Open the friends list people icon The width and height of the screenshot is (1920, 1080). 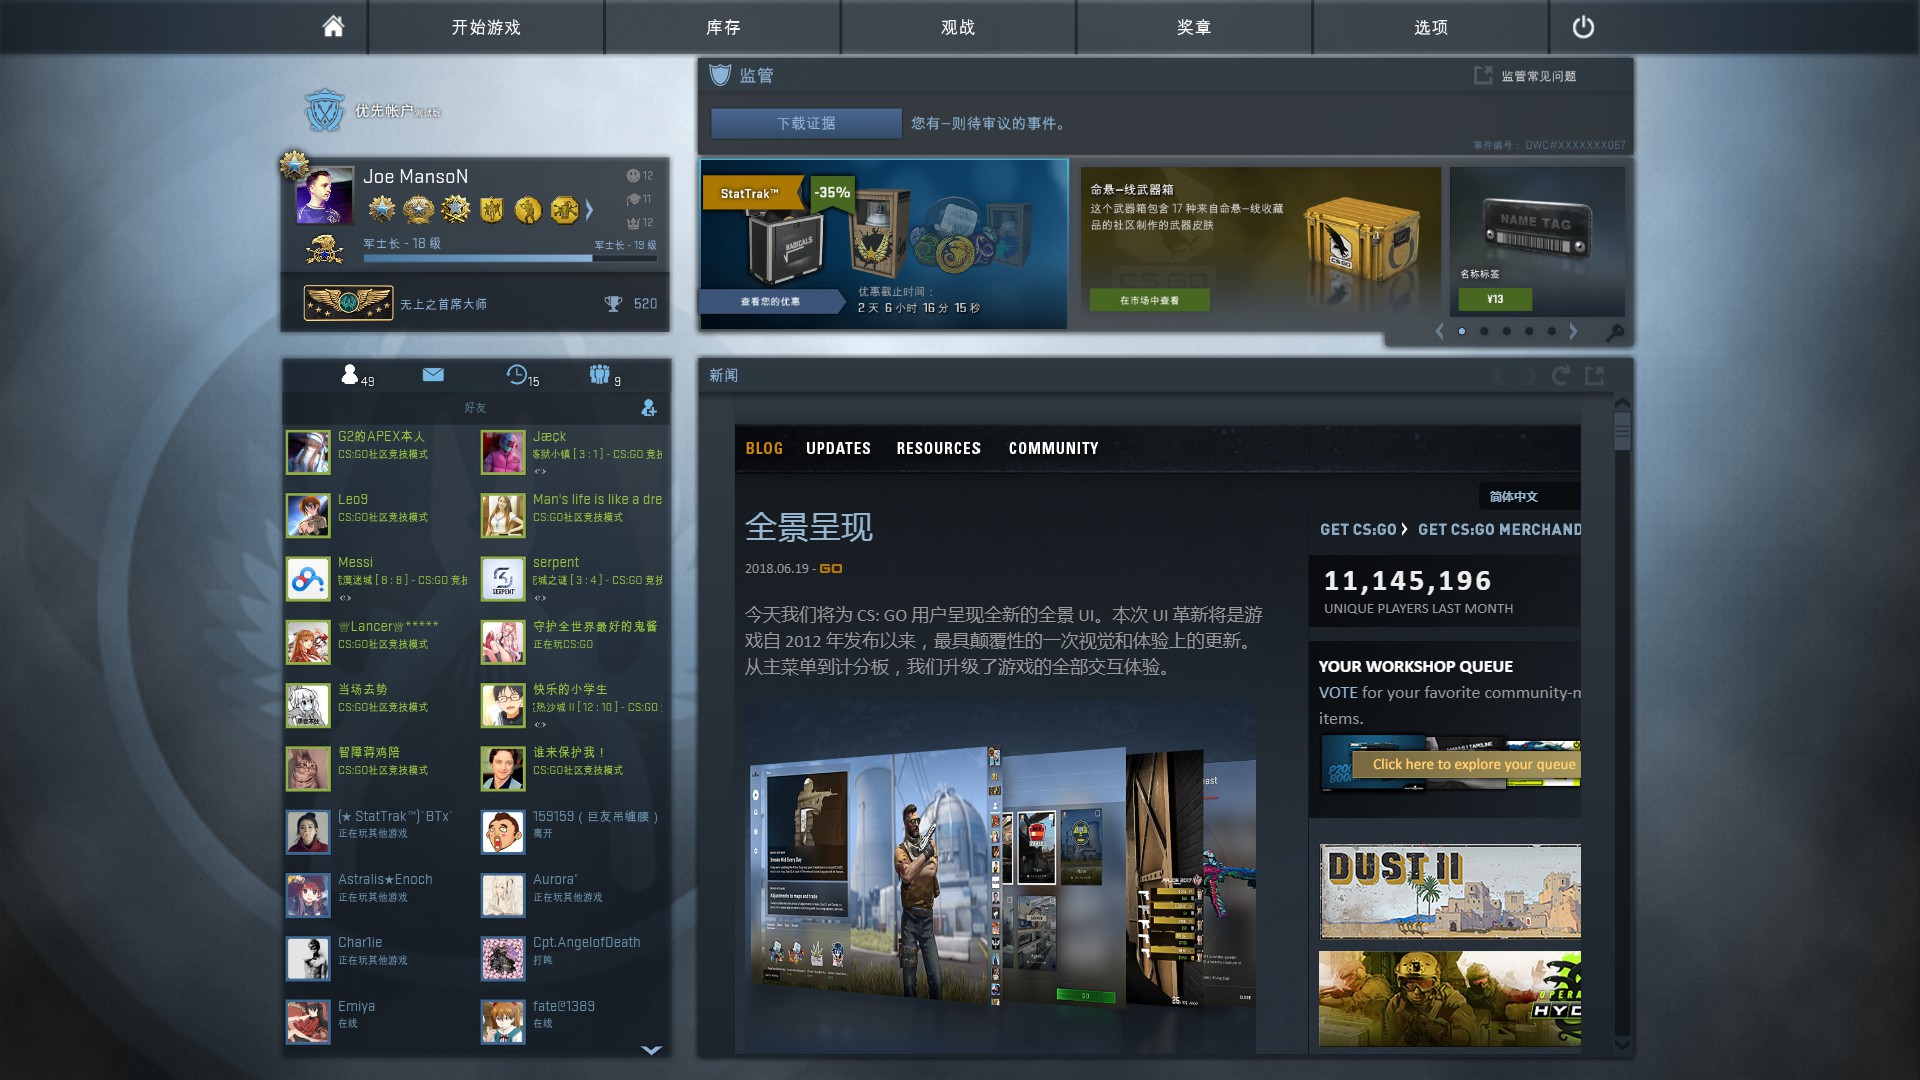350,375
